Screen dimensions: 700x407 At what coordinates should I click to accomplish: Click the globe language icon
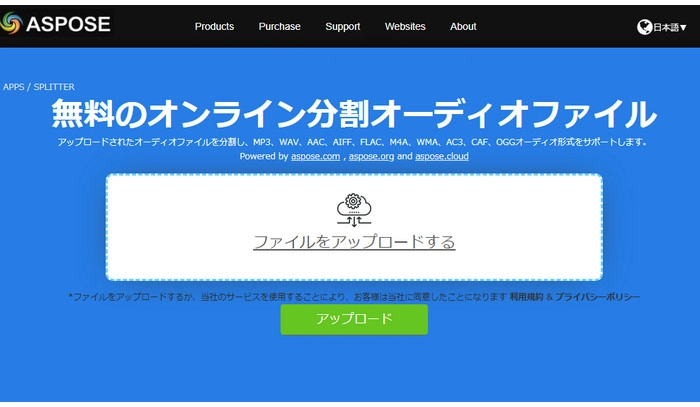tap(645, 27)
